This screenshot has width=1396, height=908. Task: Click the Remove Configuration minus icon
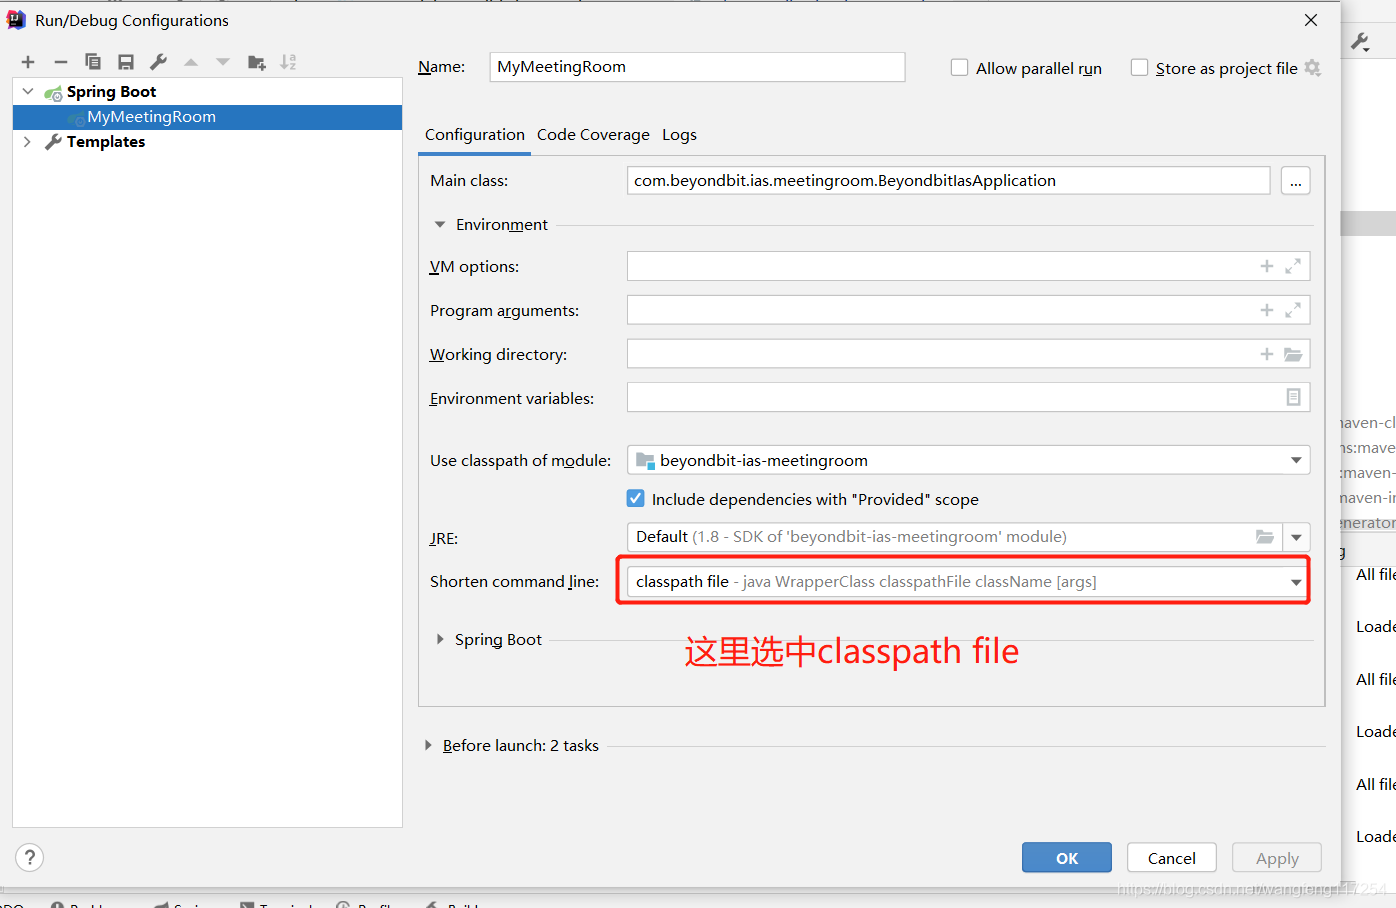(61, 62)
